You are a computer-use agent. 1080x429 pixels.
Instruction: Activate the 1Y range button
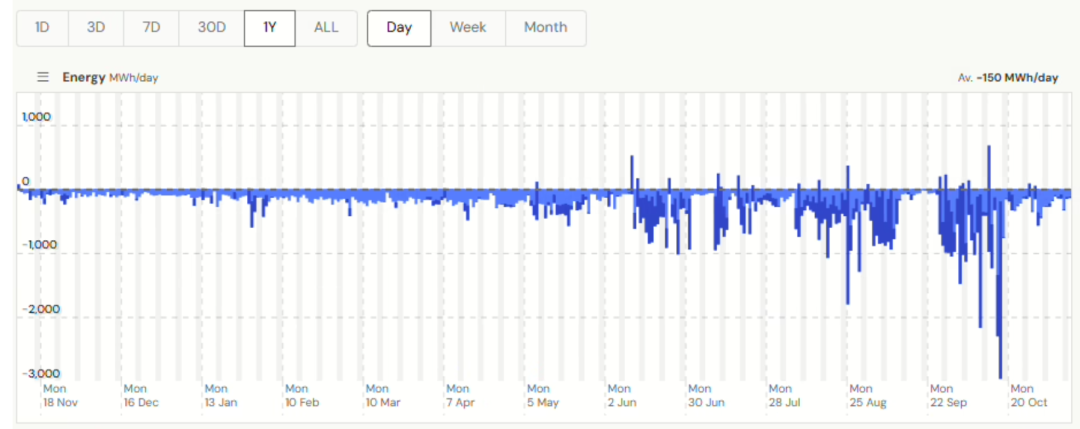pyautogui.click(x=269, y=28)
